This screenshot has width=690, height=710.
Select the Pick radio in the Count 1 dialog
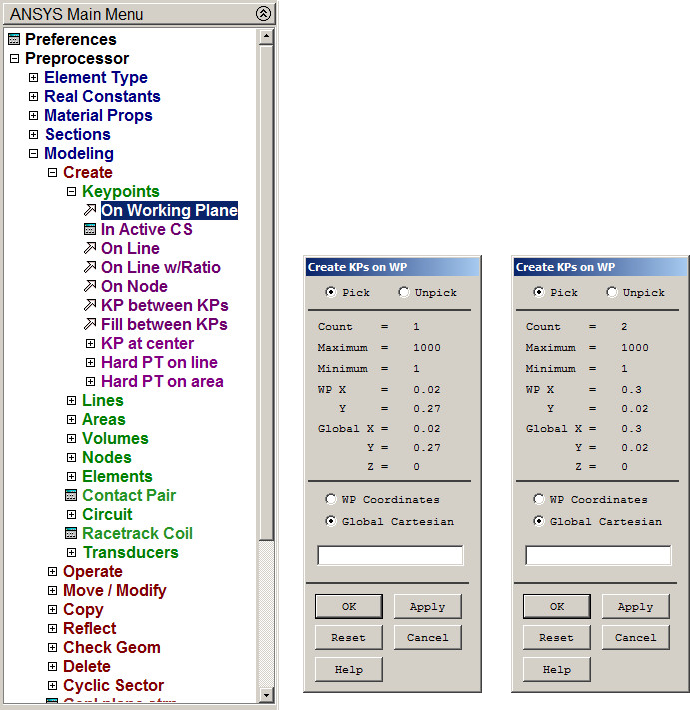pos(331,292)
